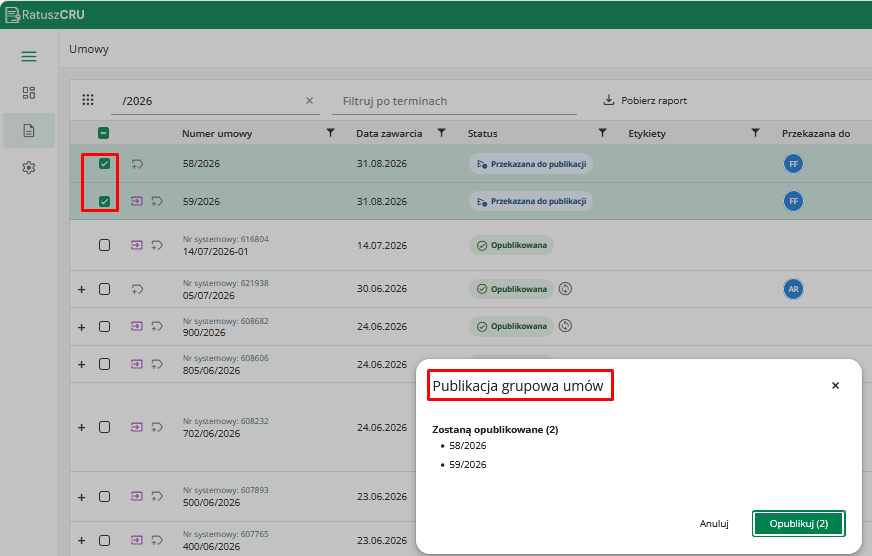Click the refresh icon beside 05/07/2026 status
The width and height of the screenshot is (872, 556).
565,289
